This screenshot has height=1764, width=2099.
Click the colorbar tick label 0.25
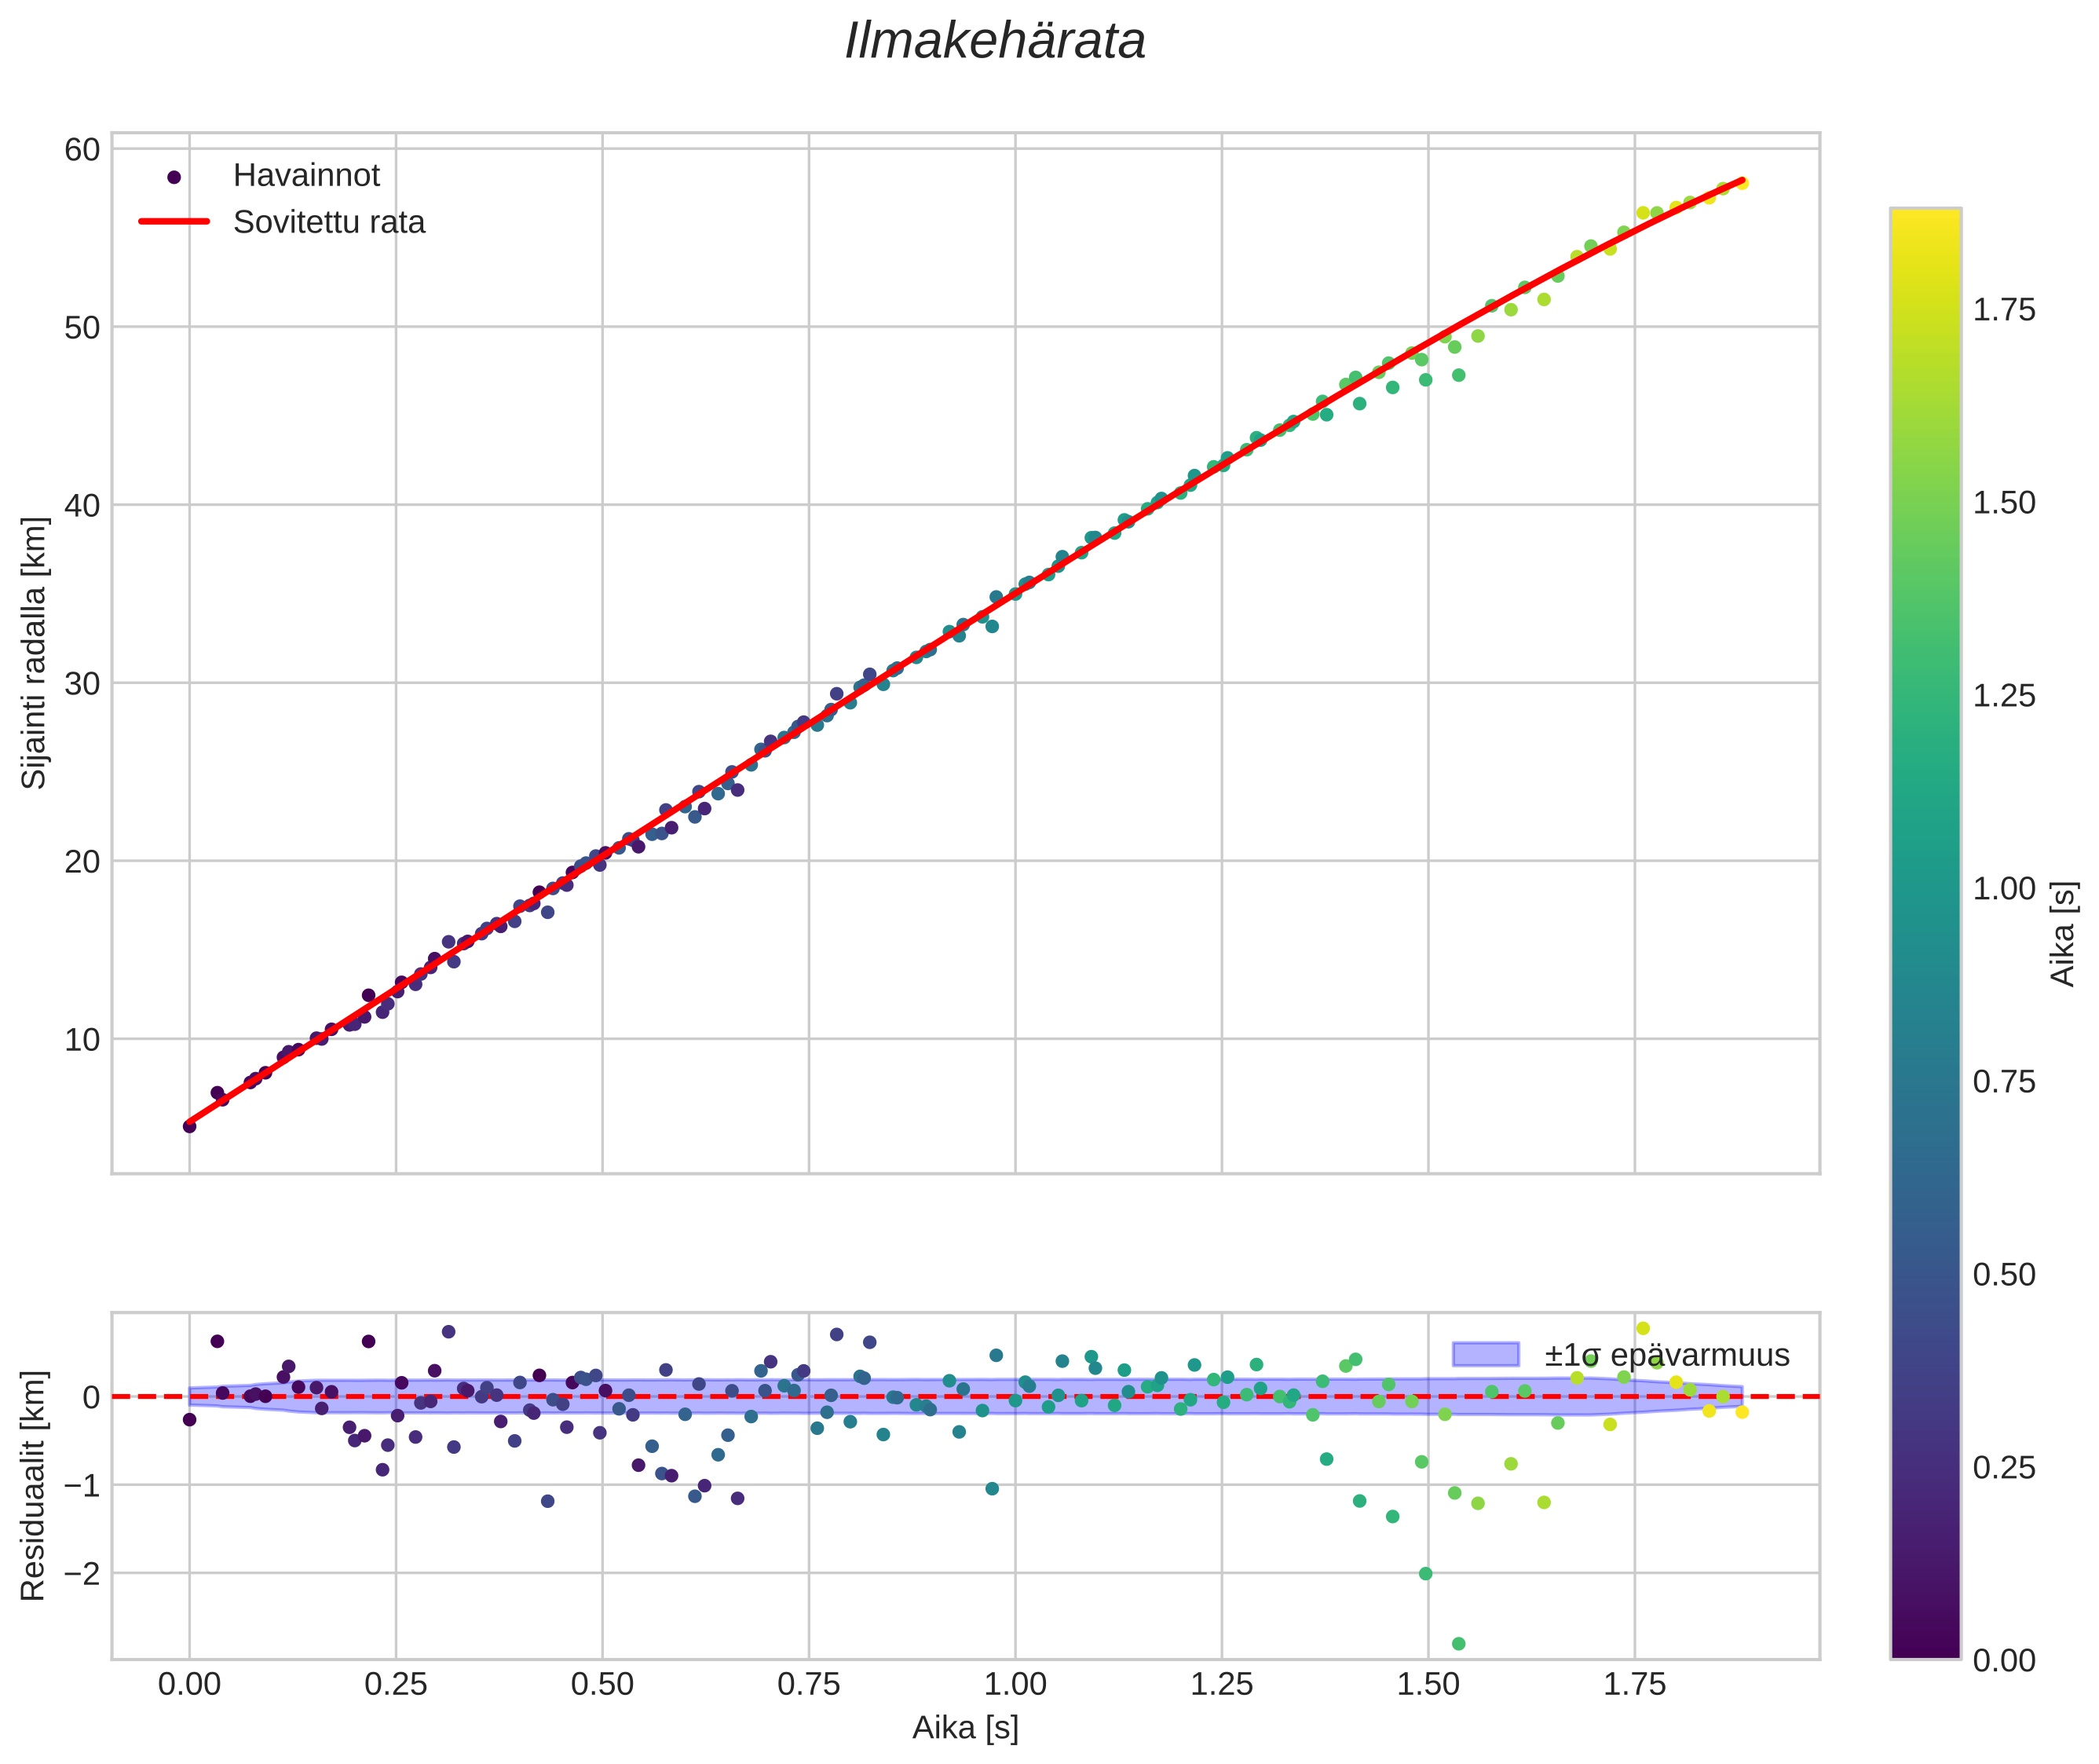[x=2003, y=1467]
